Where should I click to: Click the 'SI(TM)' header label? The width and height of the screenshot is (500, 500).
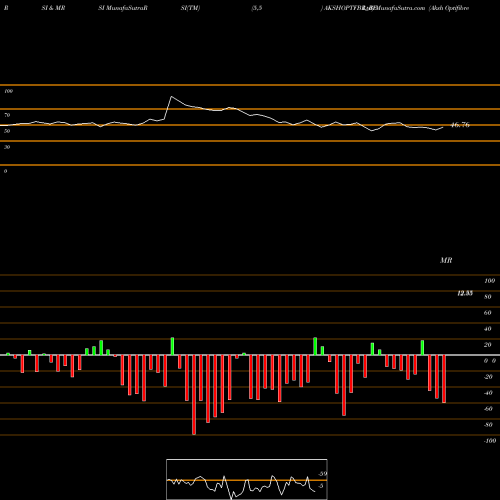point(190,8)
